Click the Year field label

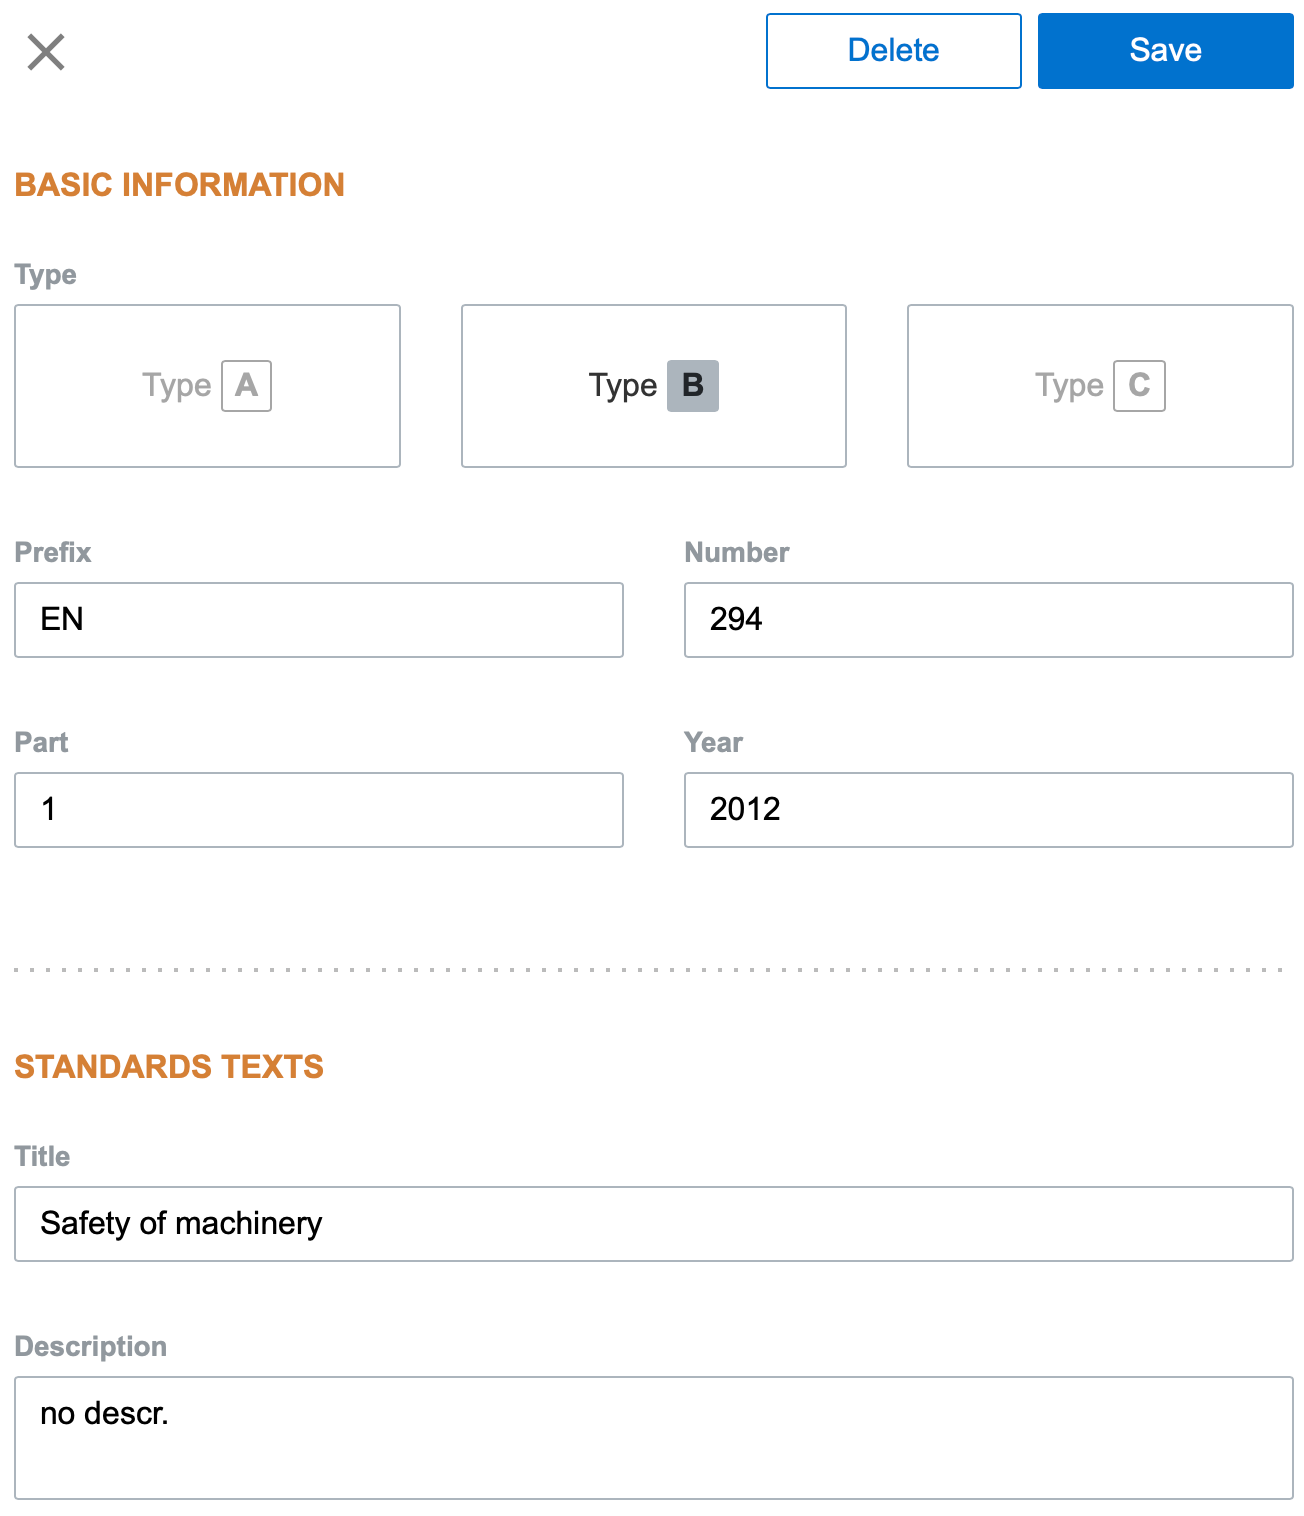(x=713, y=743)
